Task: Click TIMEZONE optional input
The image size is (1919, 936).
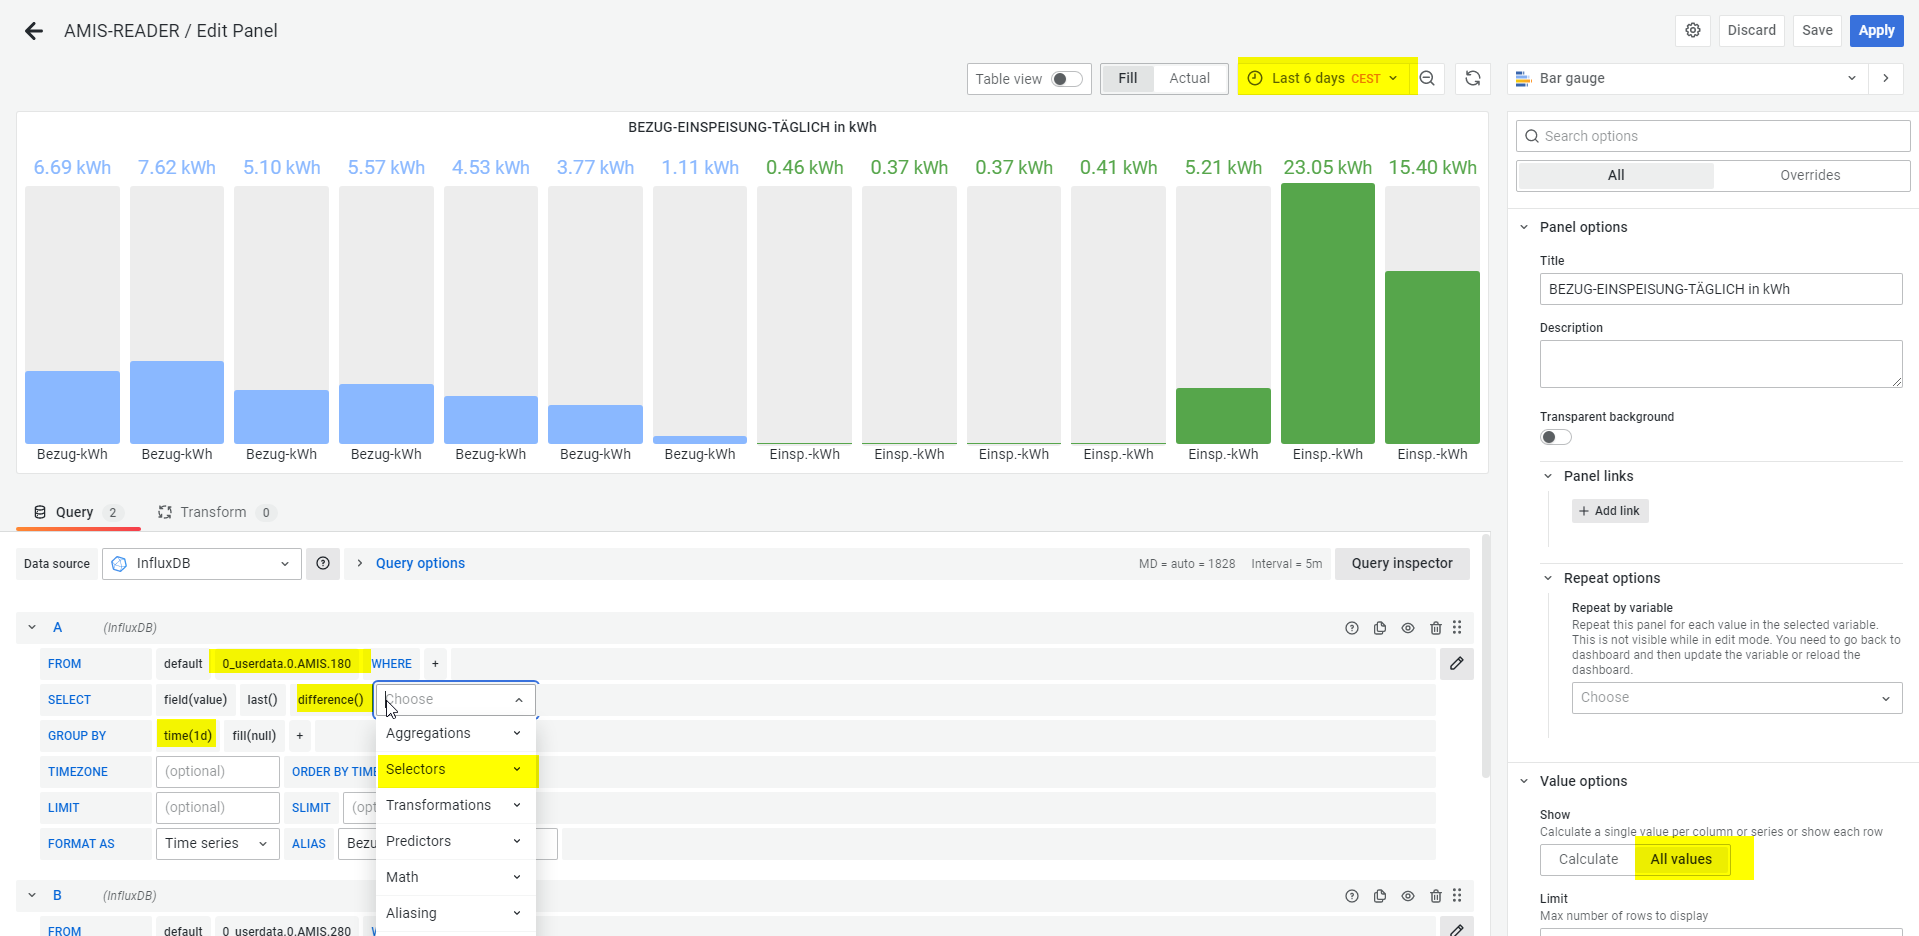Action: click(218, 772)
